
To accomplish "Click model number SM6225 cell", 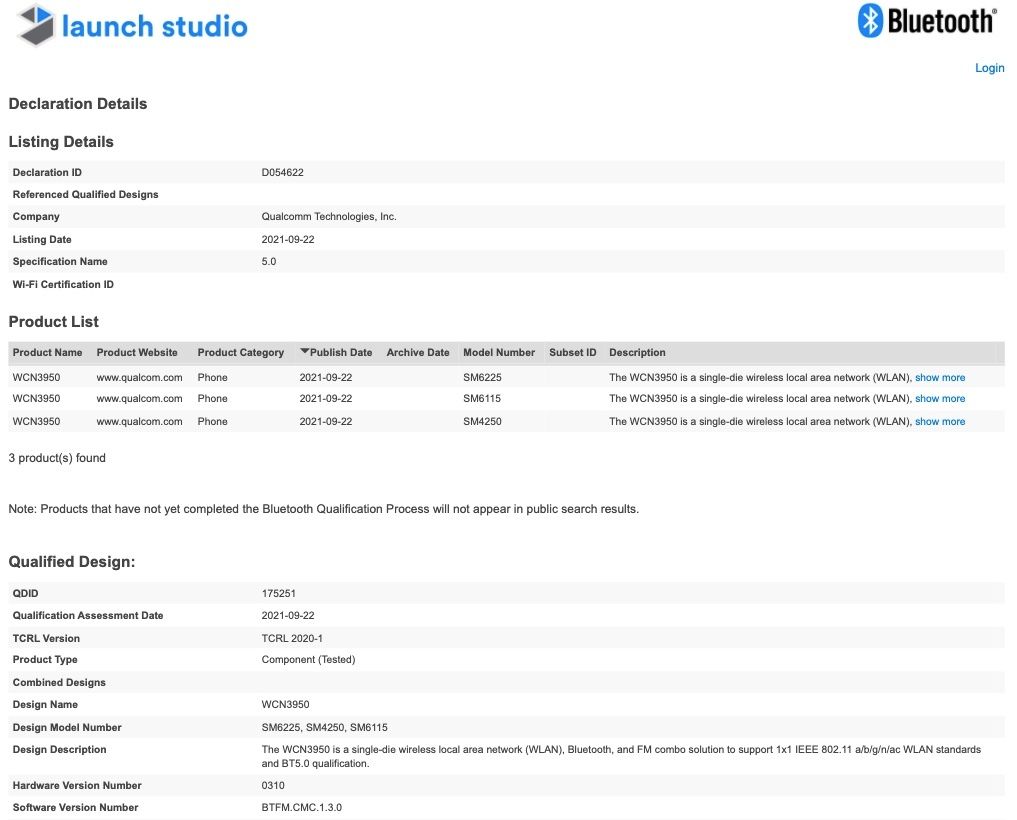I will [x=482, y=378].
